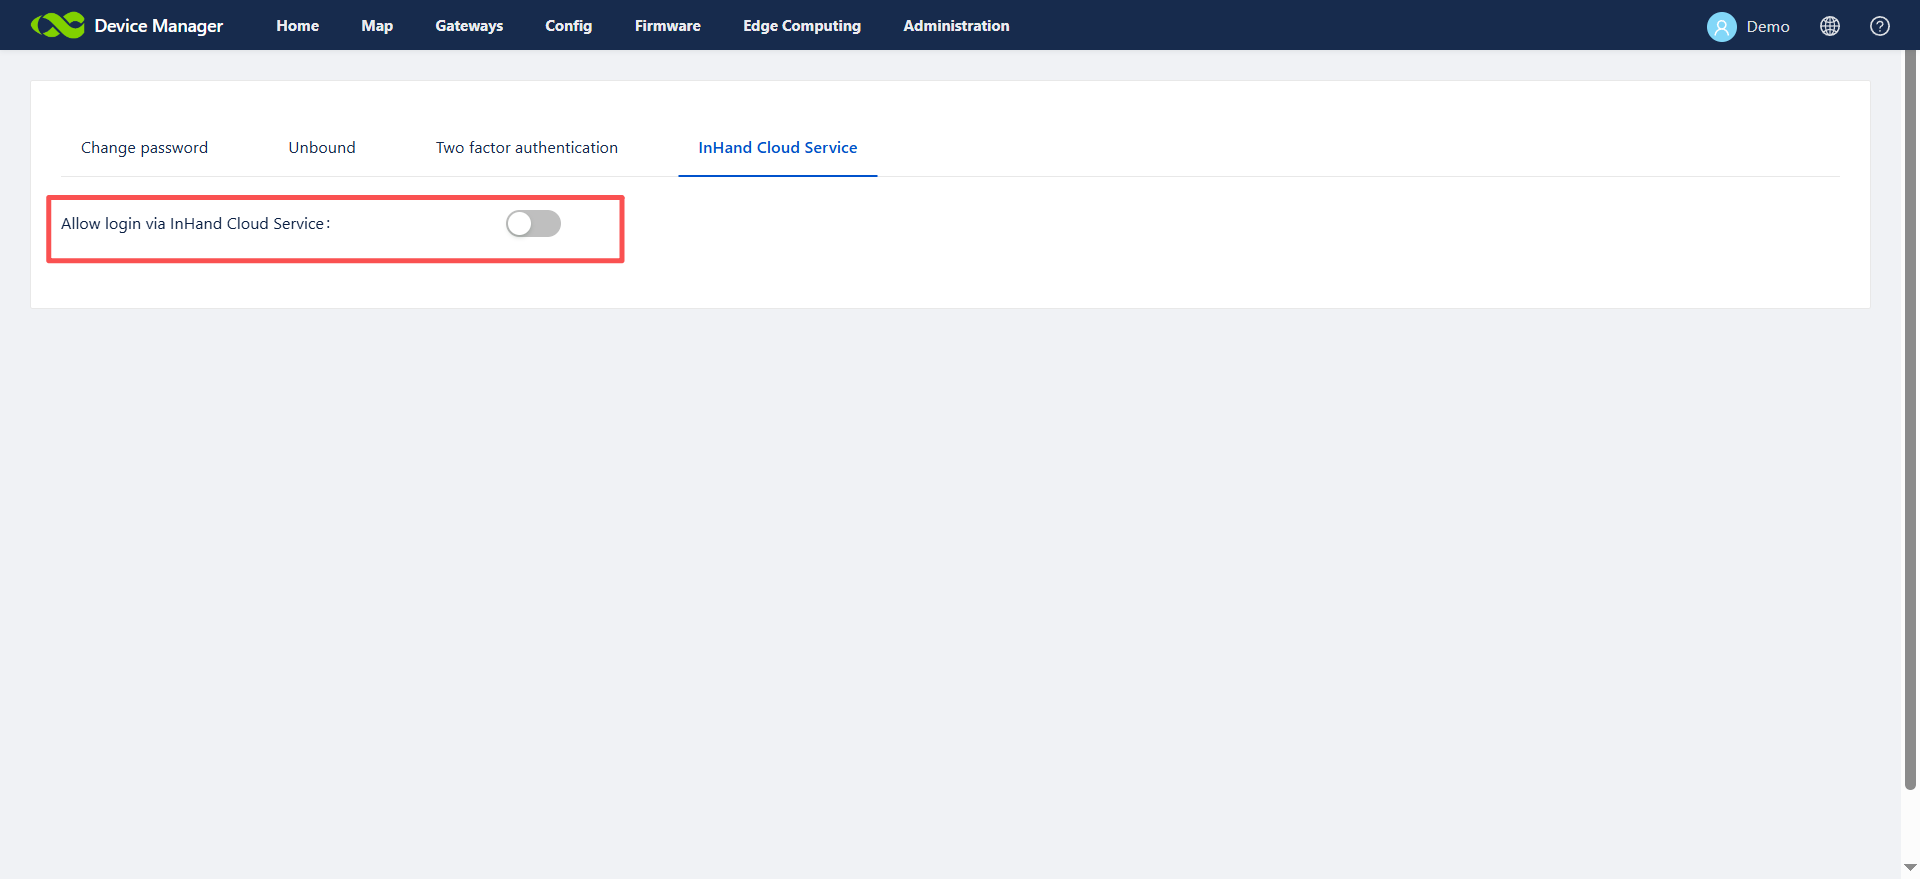This screenshot has width=1920, height=879.
Task: Go to the Map page
Action: [377, 26]
